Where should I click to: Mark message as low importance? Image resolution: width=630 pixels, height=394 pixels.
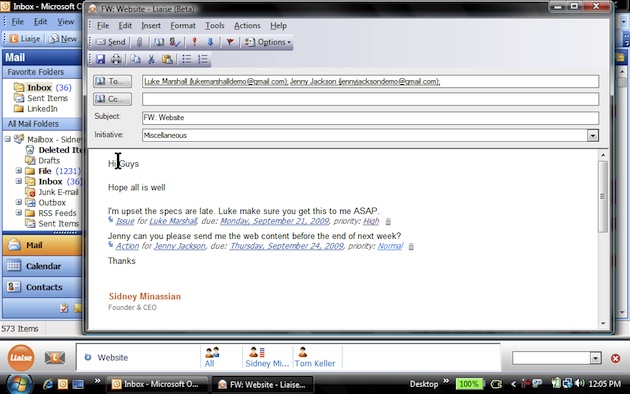(210, 42)
